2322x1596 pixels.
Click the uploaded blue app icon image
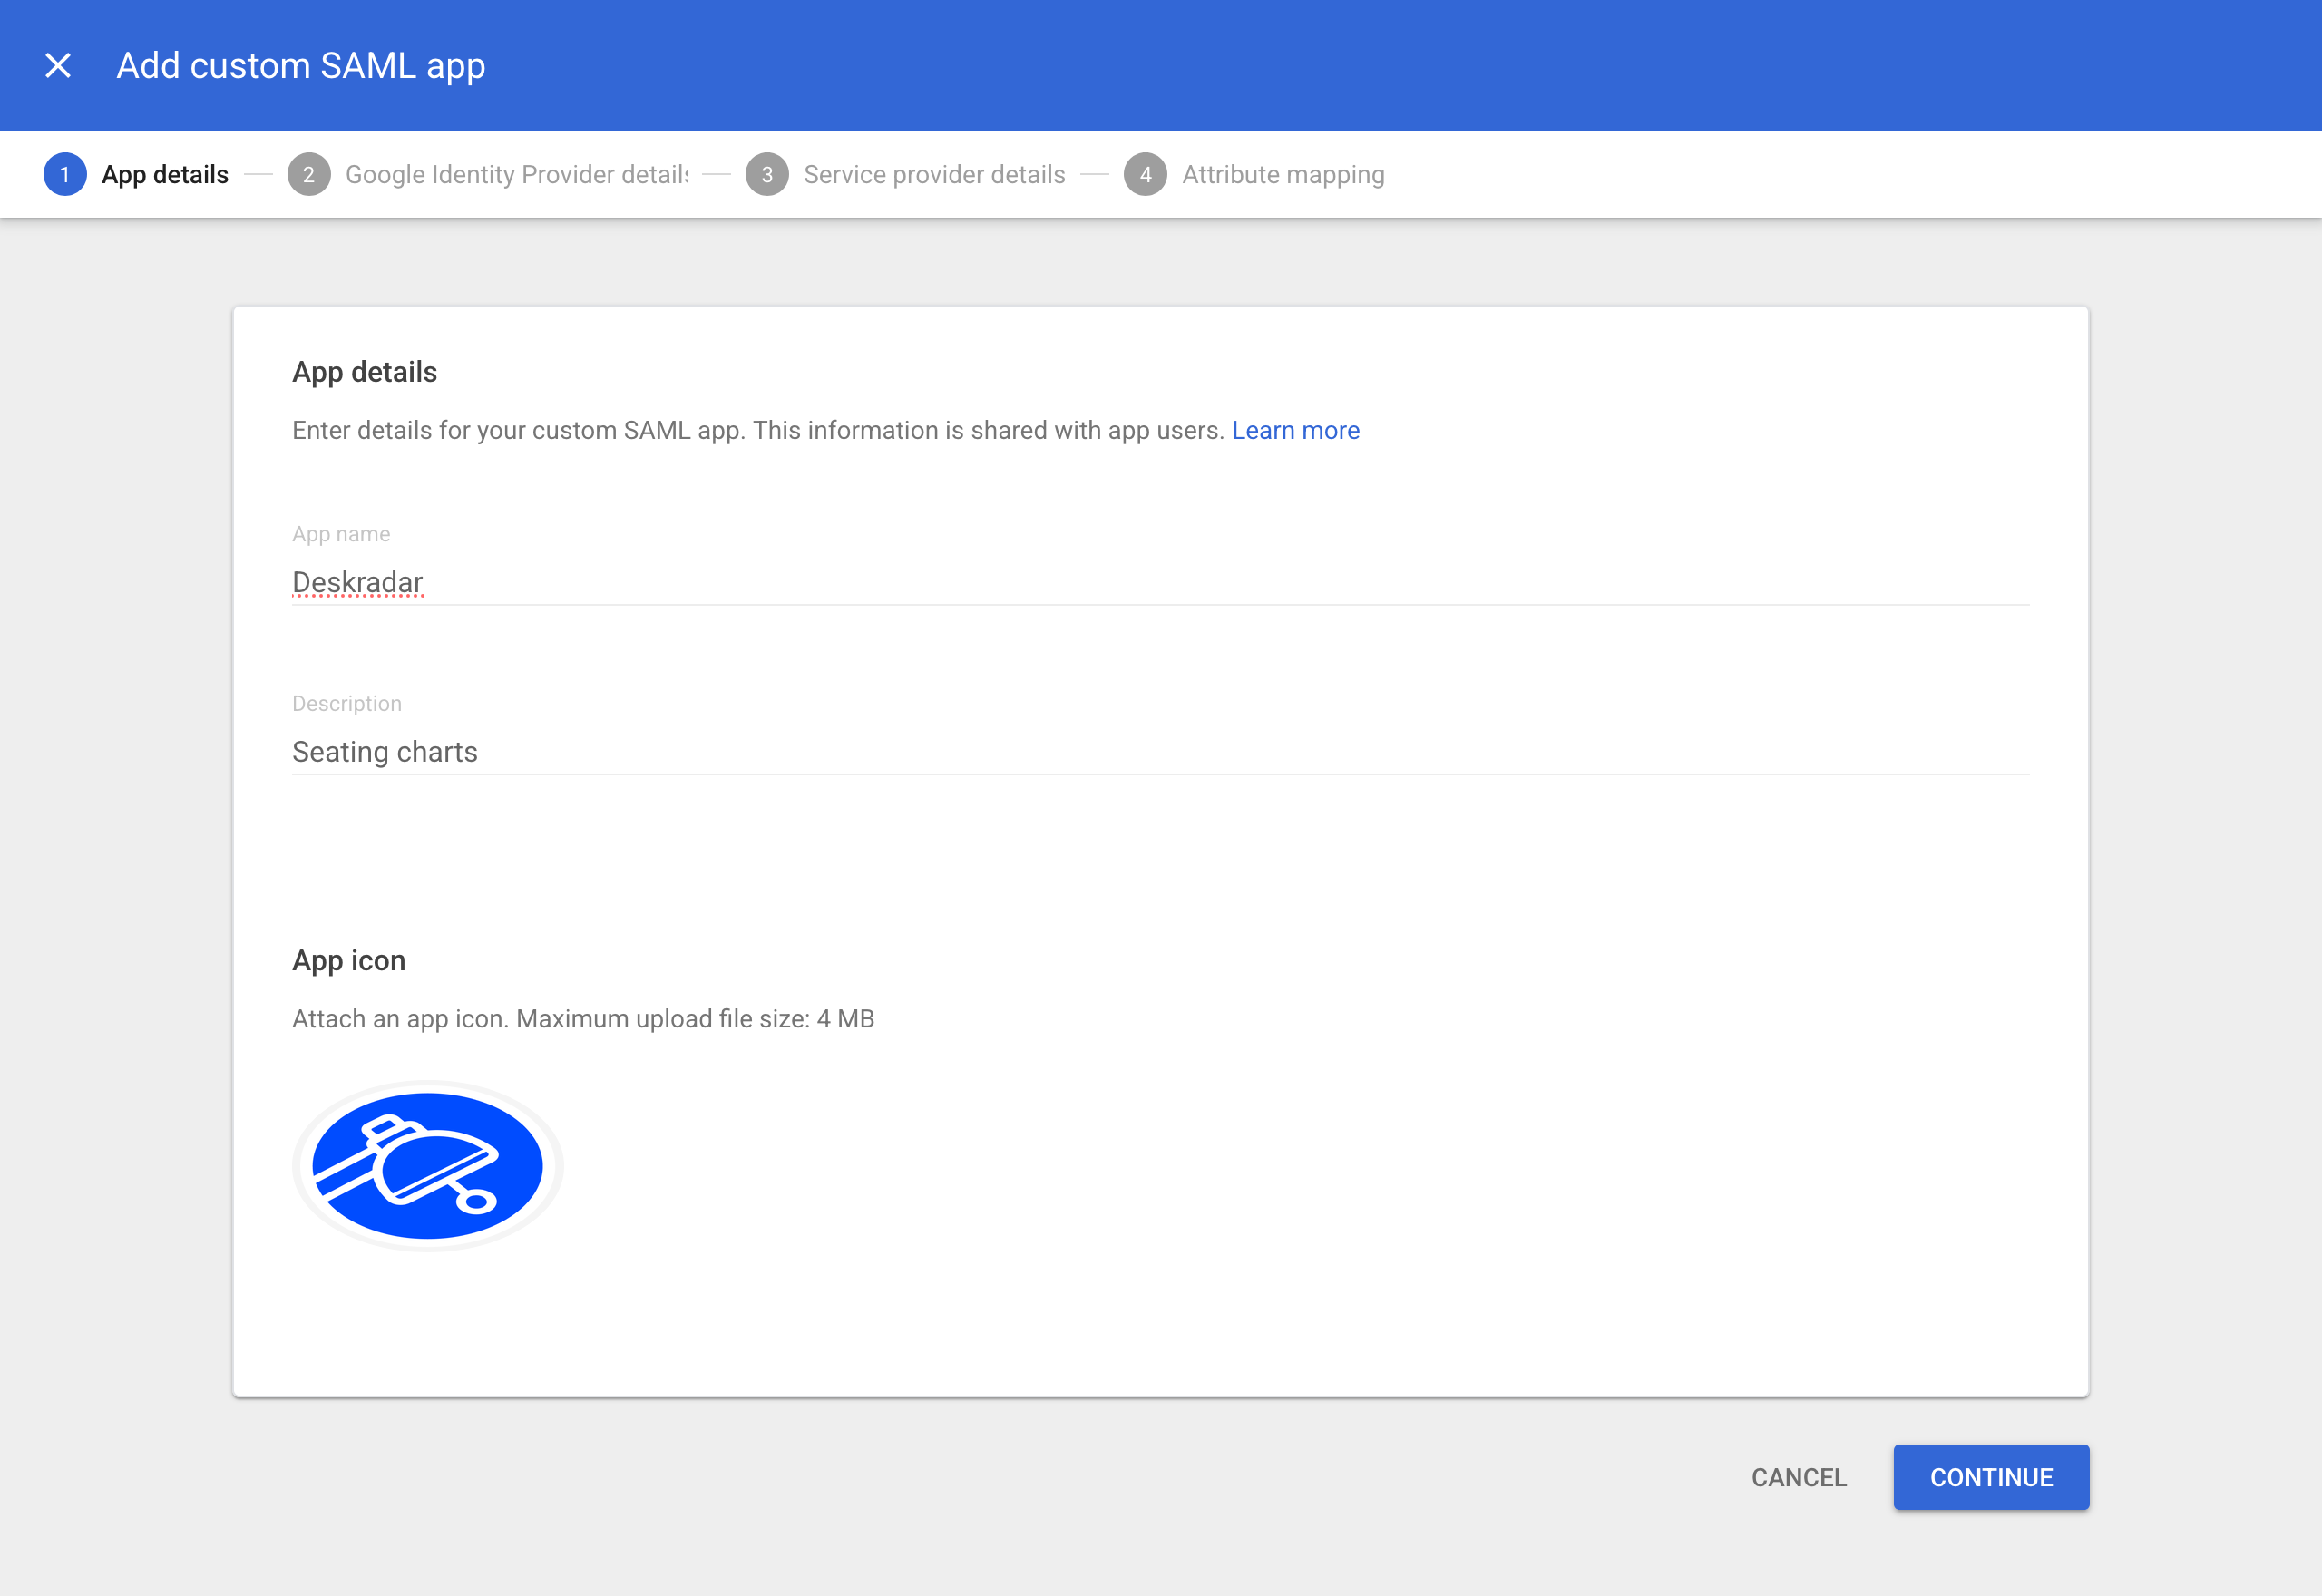[428, 1166]
